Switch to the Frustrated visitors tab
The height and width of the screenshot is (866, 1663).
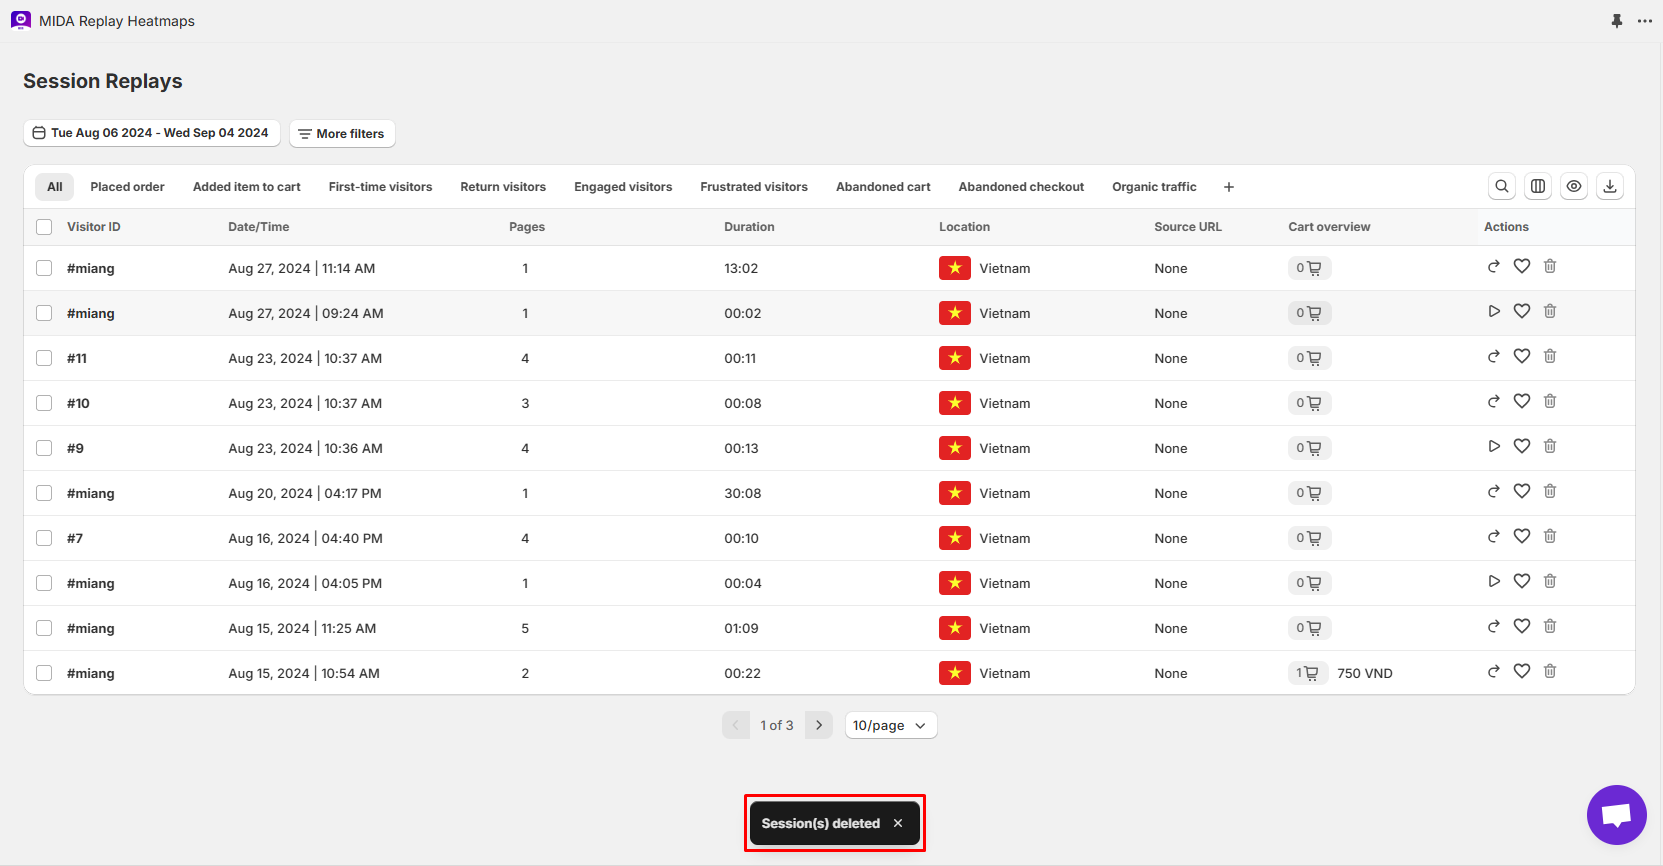click(754, 187)
